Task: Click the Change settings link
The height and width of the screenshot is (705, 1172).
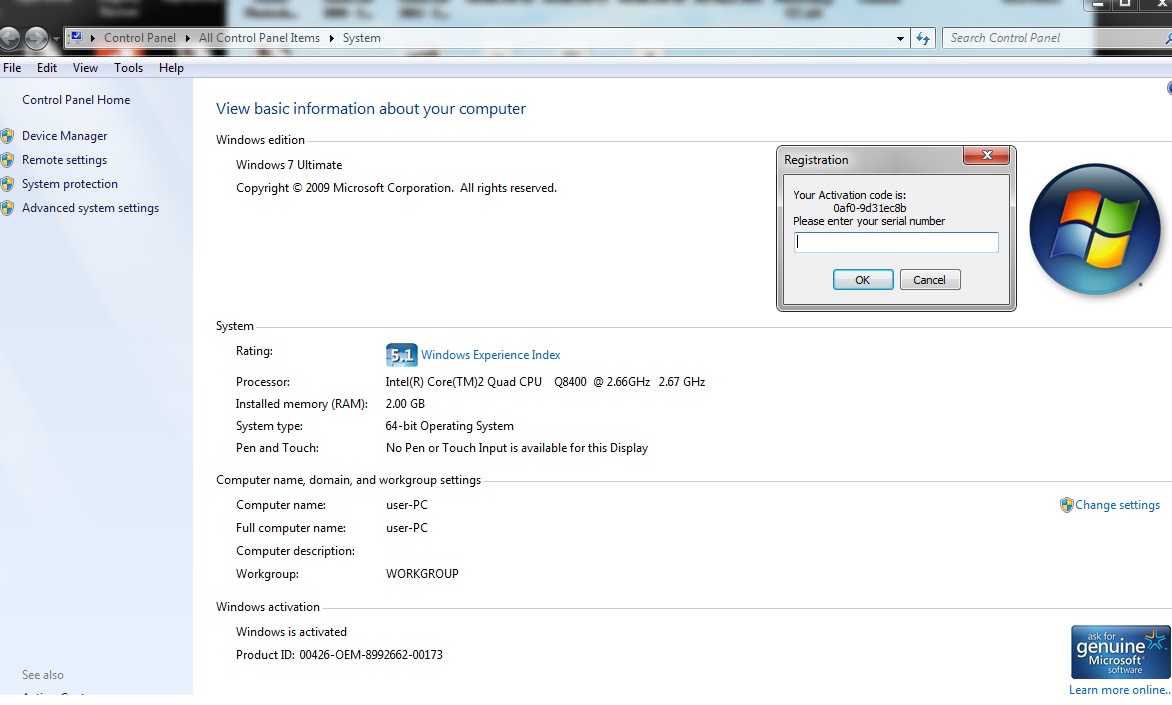Action: [x=1117, y=505]
